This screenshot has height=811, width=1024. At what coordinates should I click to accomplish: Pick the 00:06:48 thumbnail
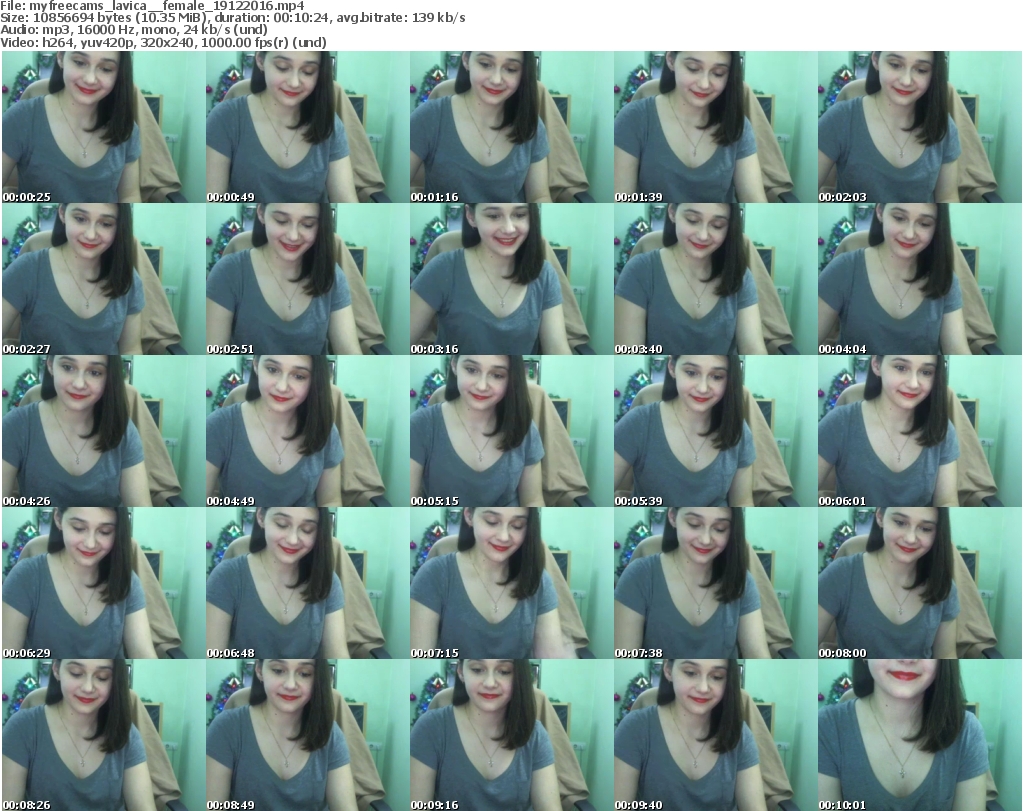(308, 583)
